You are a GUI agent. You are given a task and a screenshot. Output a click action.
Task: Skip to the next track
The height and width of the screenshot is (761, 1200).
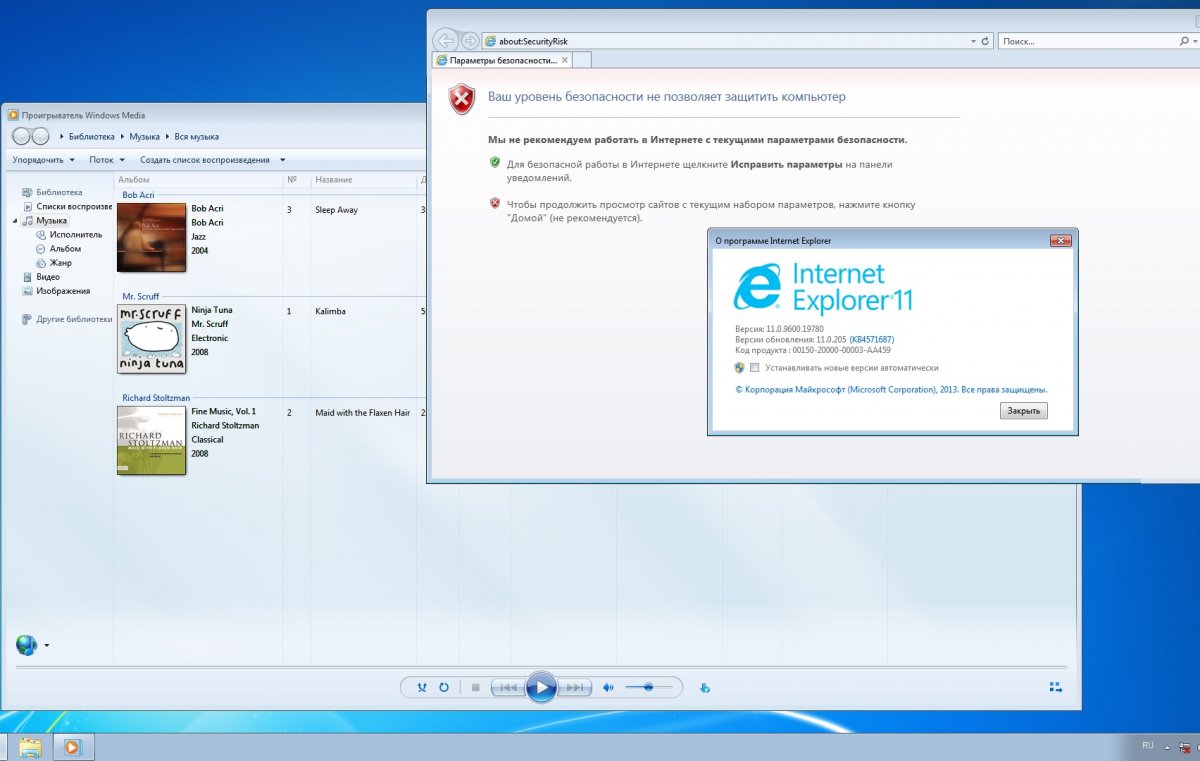click(575, 688)
